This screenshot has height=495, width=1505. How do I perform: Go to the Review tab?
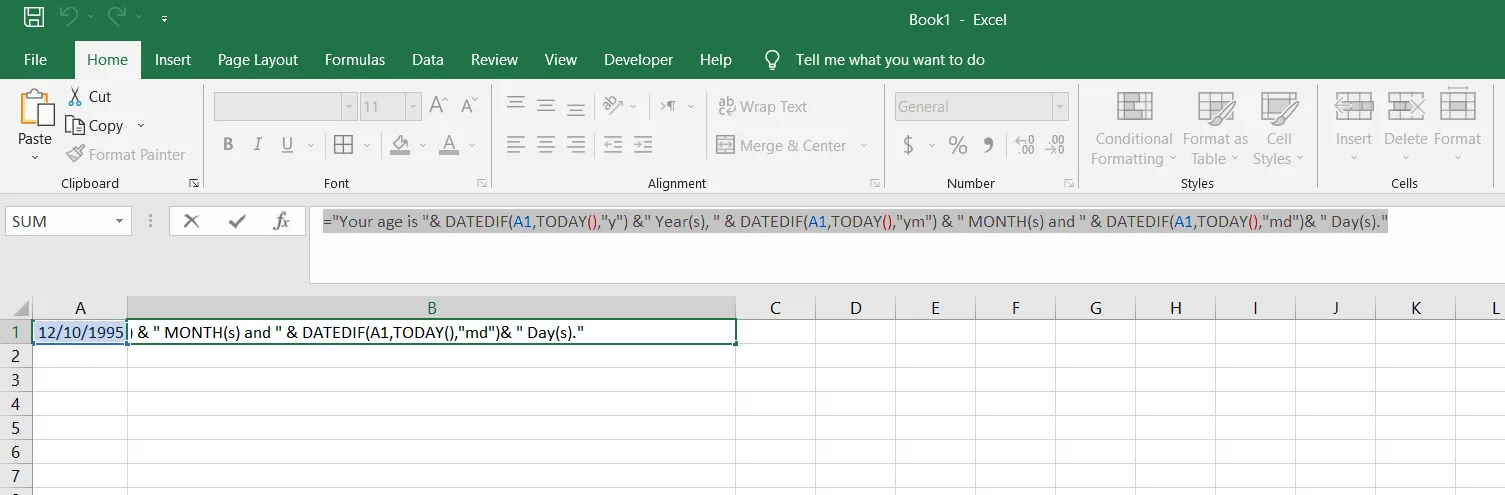coord(495,60)
